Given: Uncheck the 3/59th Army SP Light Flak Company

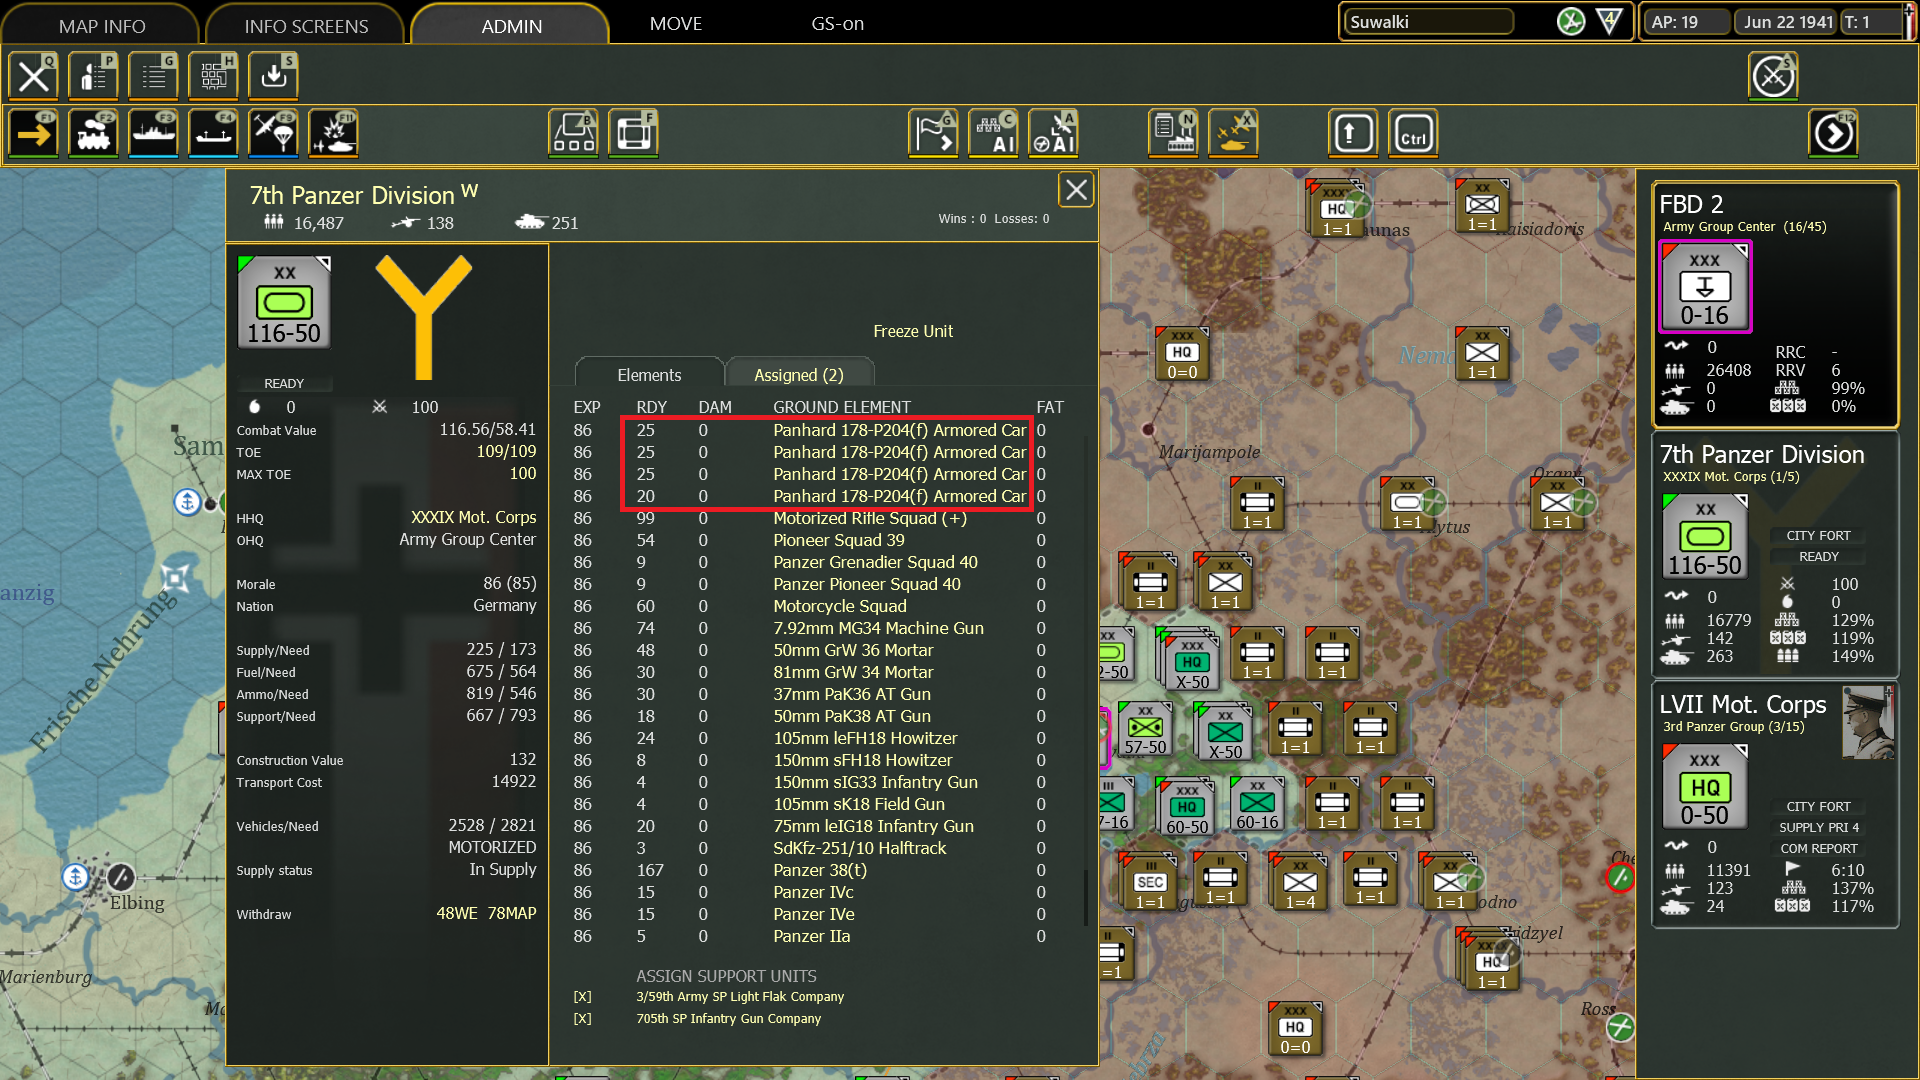Looking at the screenshot, I should click(582, 996).
